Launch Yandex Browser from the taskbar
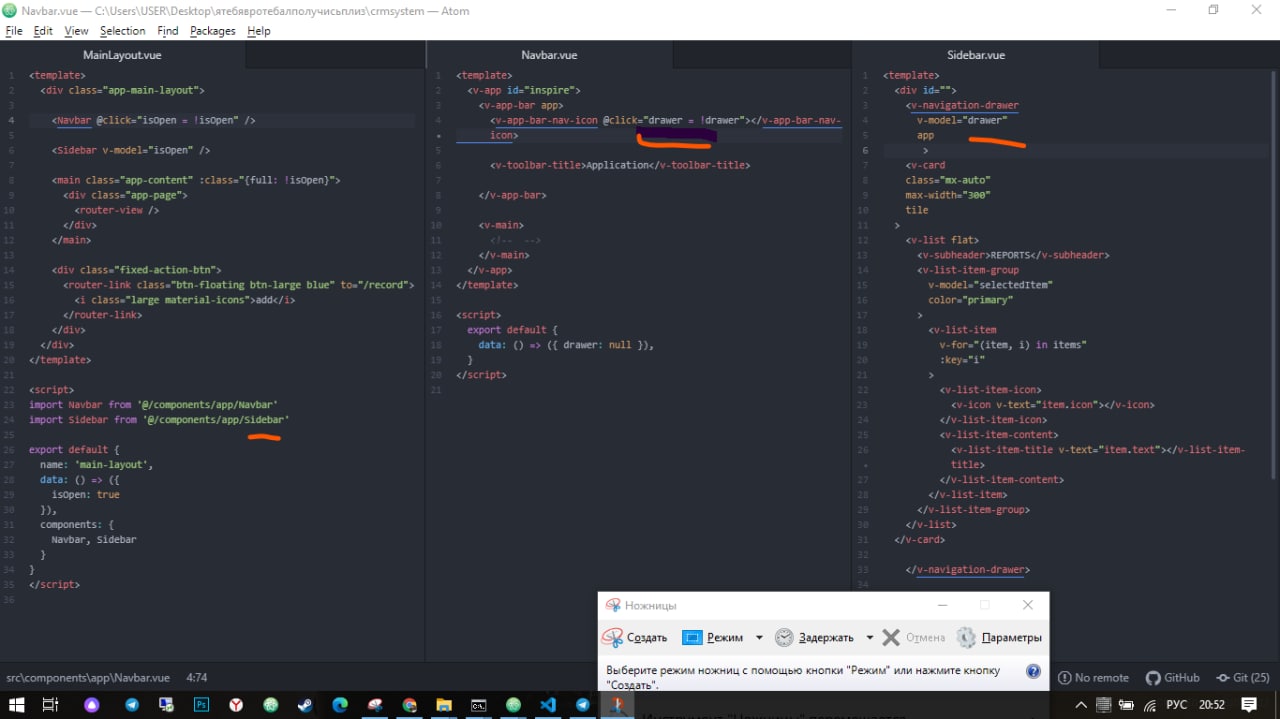Viewport: 1280px width, 719px height. click(236, 705)
